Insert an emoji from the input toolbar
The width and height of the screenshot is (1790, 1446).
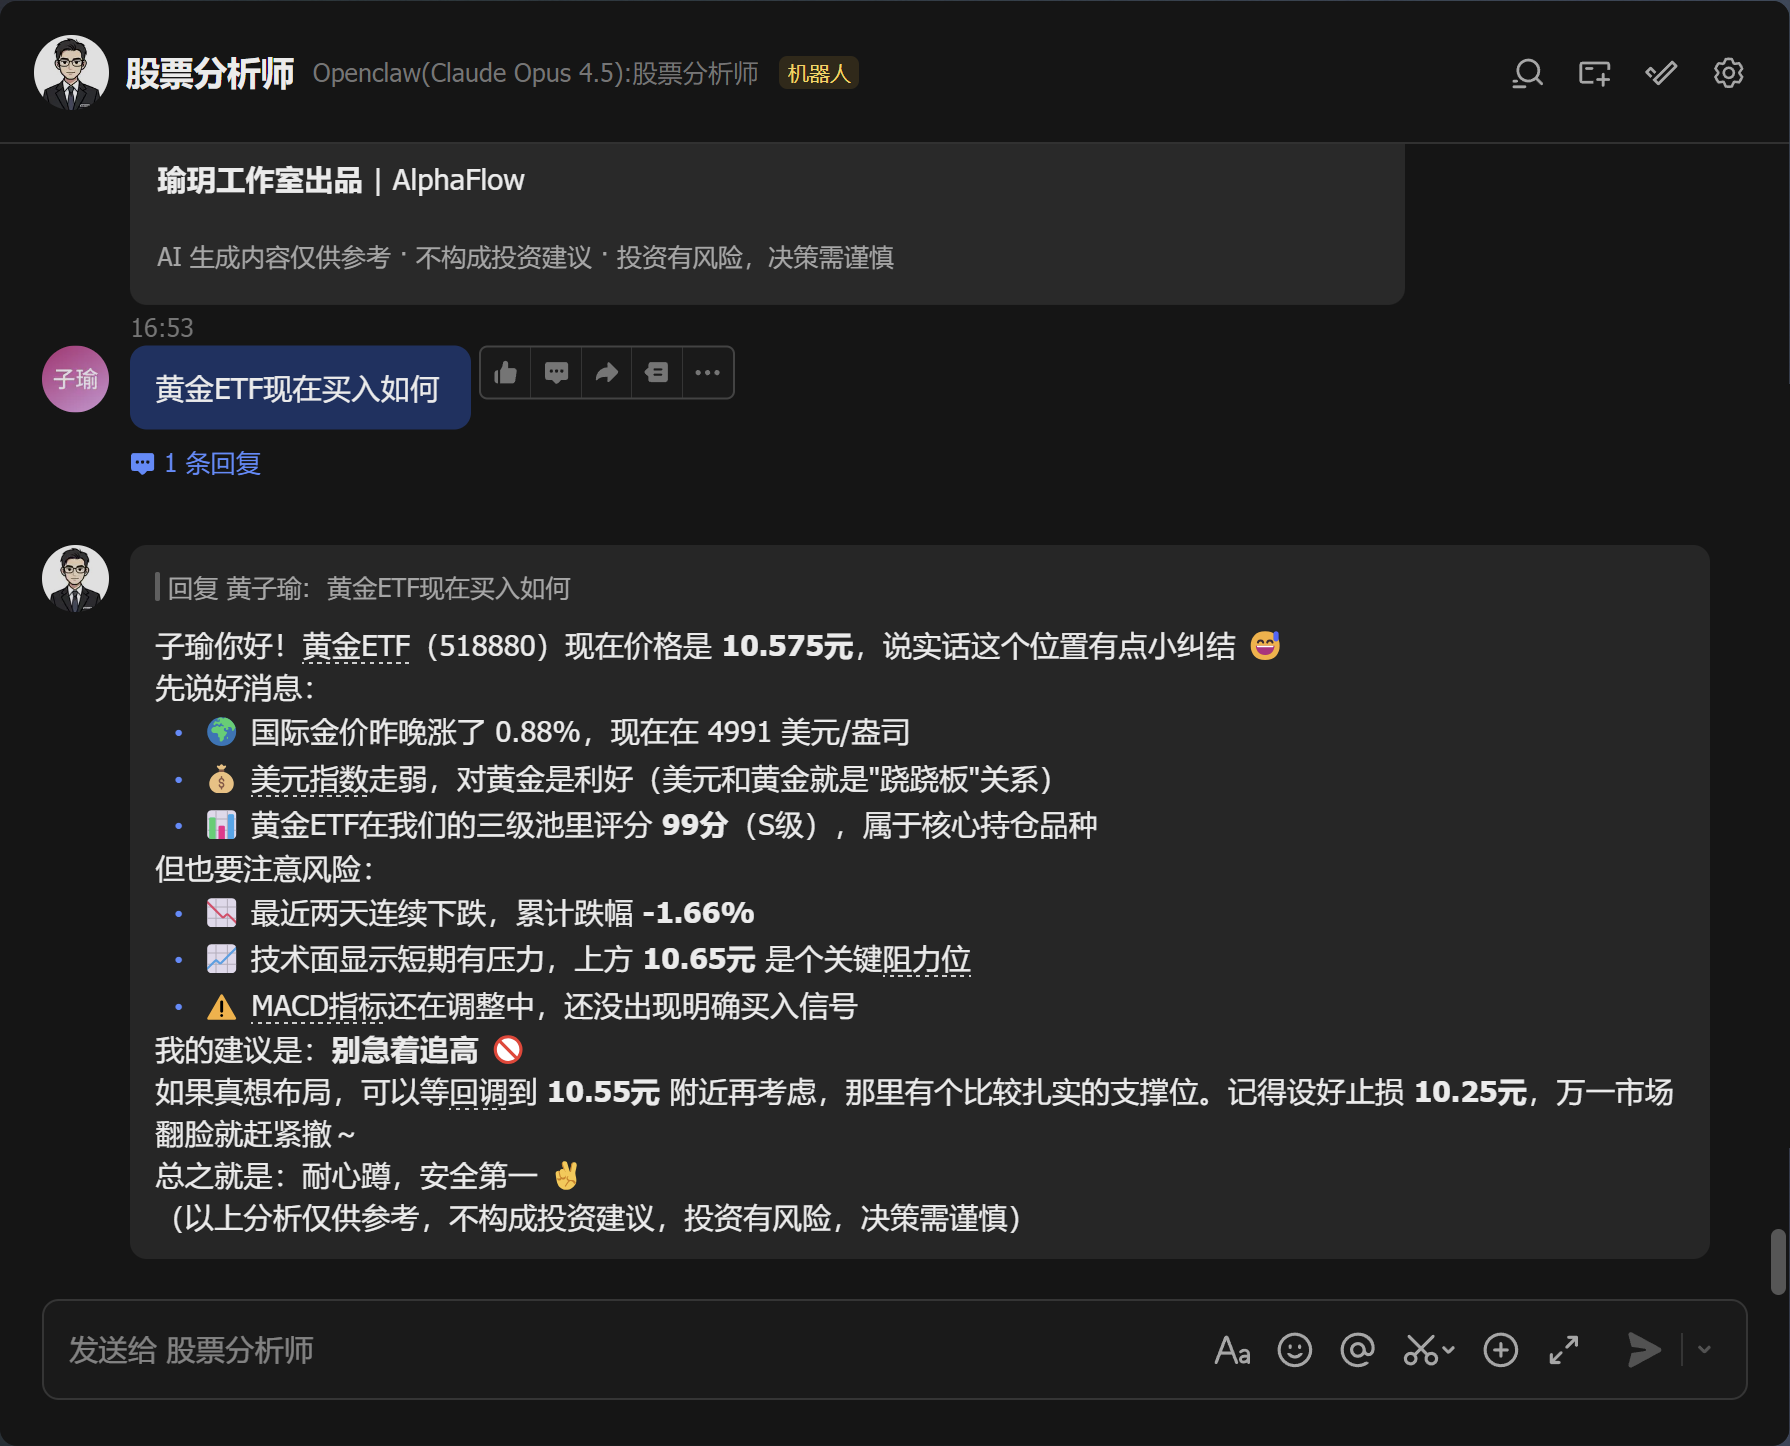1294,1350
